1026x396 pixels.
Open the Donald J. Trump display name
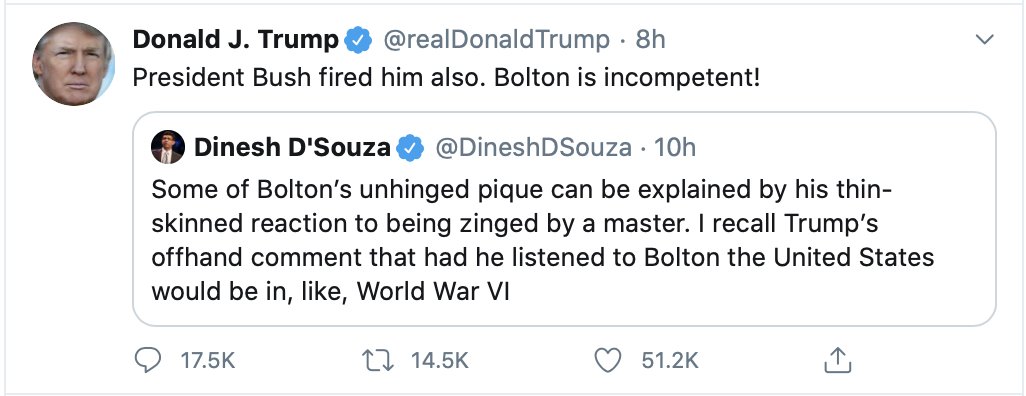point(236,41)
